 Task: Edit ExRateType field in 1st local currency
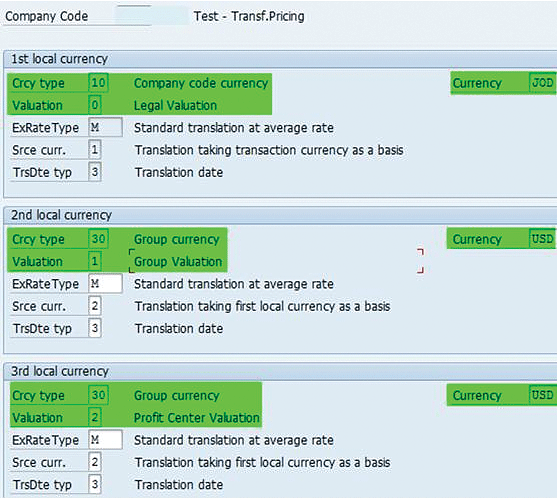[106, 127]
